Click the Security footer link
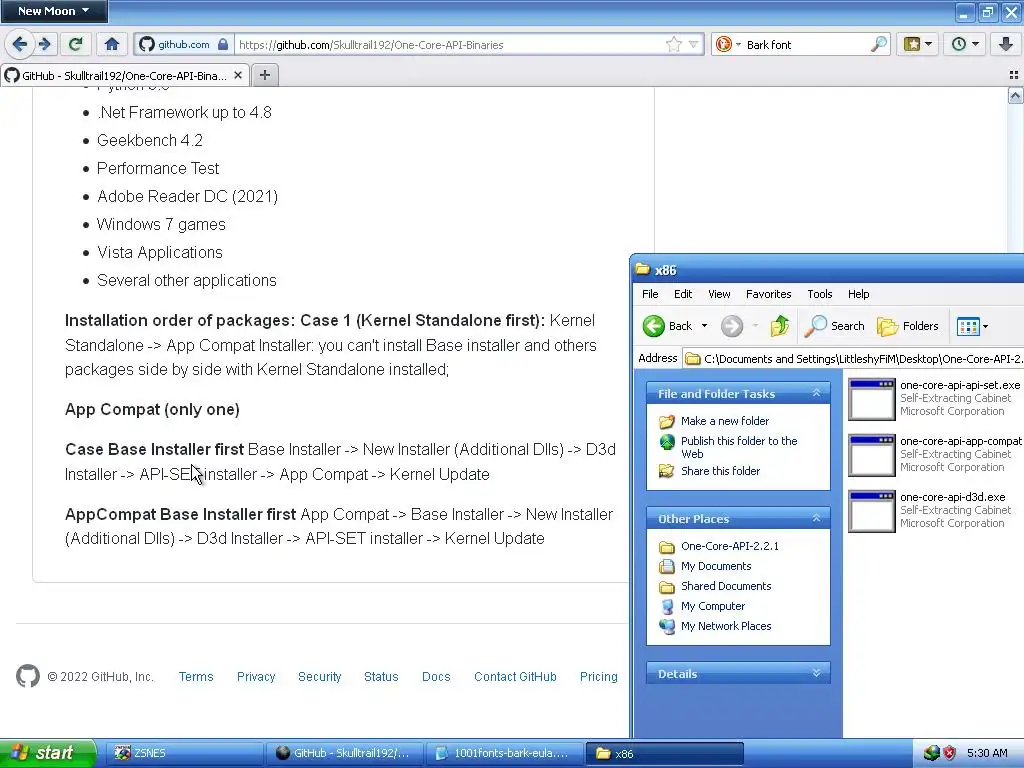This screenshot has width=1024, height=768. 319,677
